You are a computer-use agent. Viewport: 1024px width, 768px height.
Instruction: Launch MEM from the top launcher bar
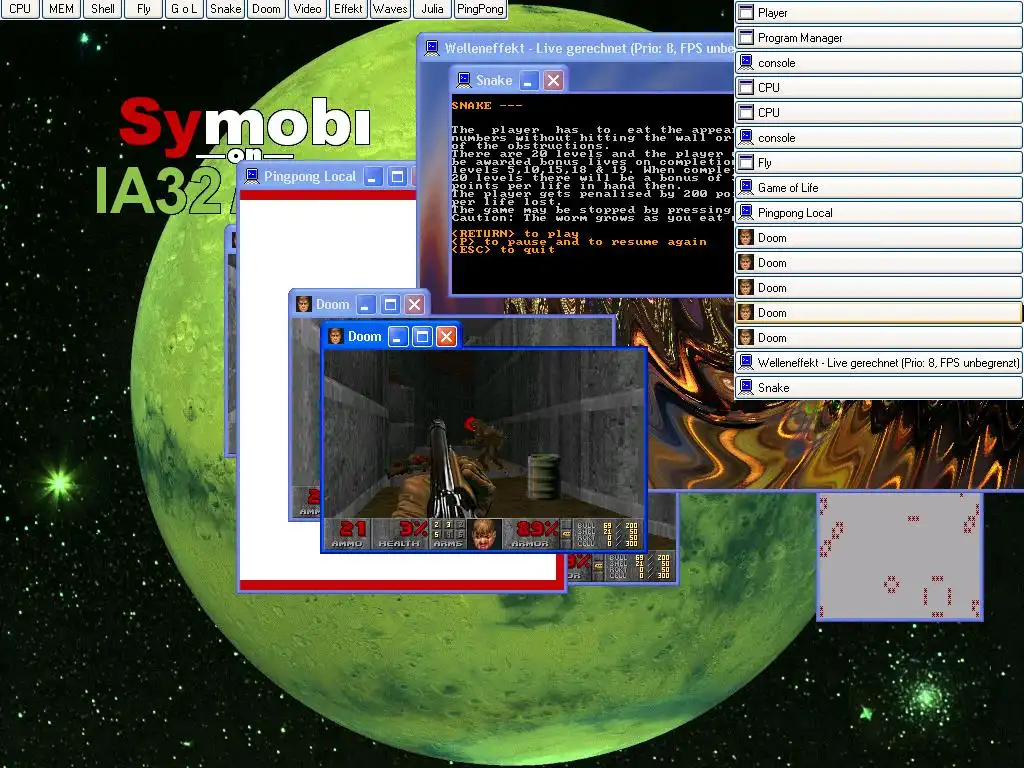[61, 9]
